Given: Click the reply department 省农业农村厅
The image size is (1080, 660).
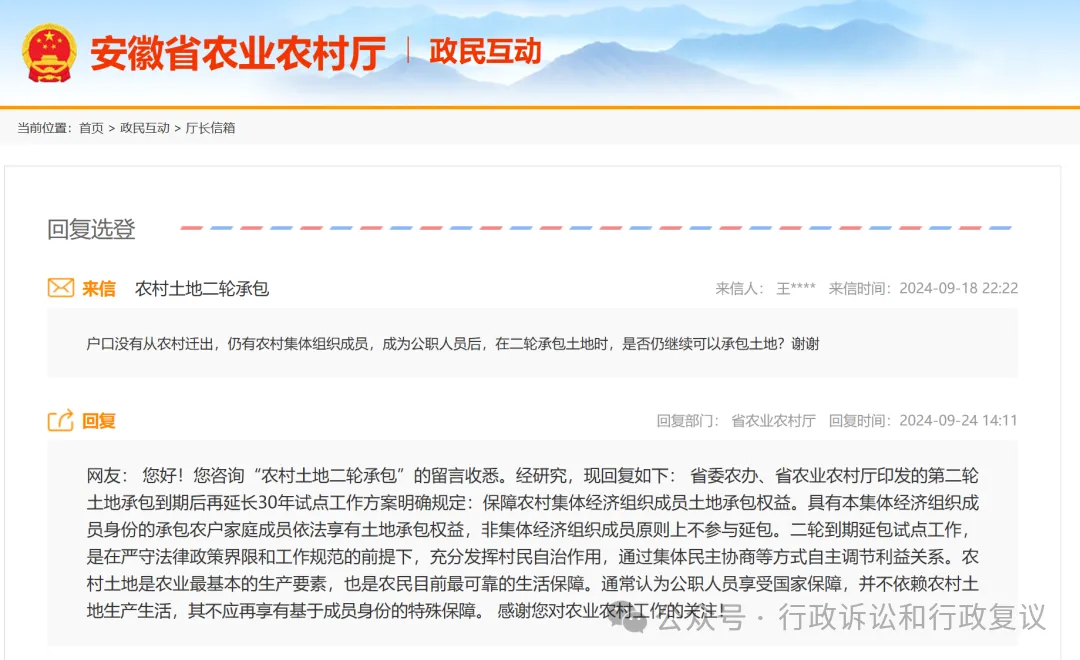Looking at the screenshot, I should pos(773,420).
